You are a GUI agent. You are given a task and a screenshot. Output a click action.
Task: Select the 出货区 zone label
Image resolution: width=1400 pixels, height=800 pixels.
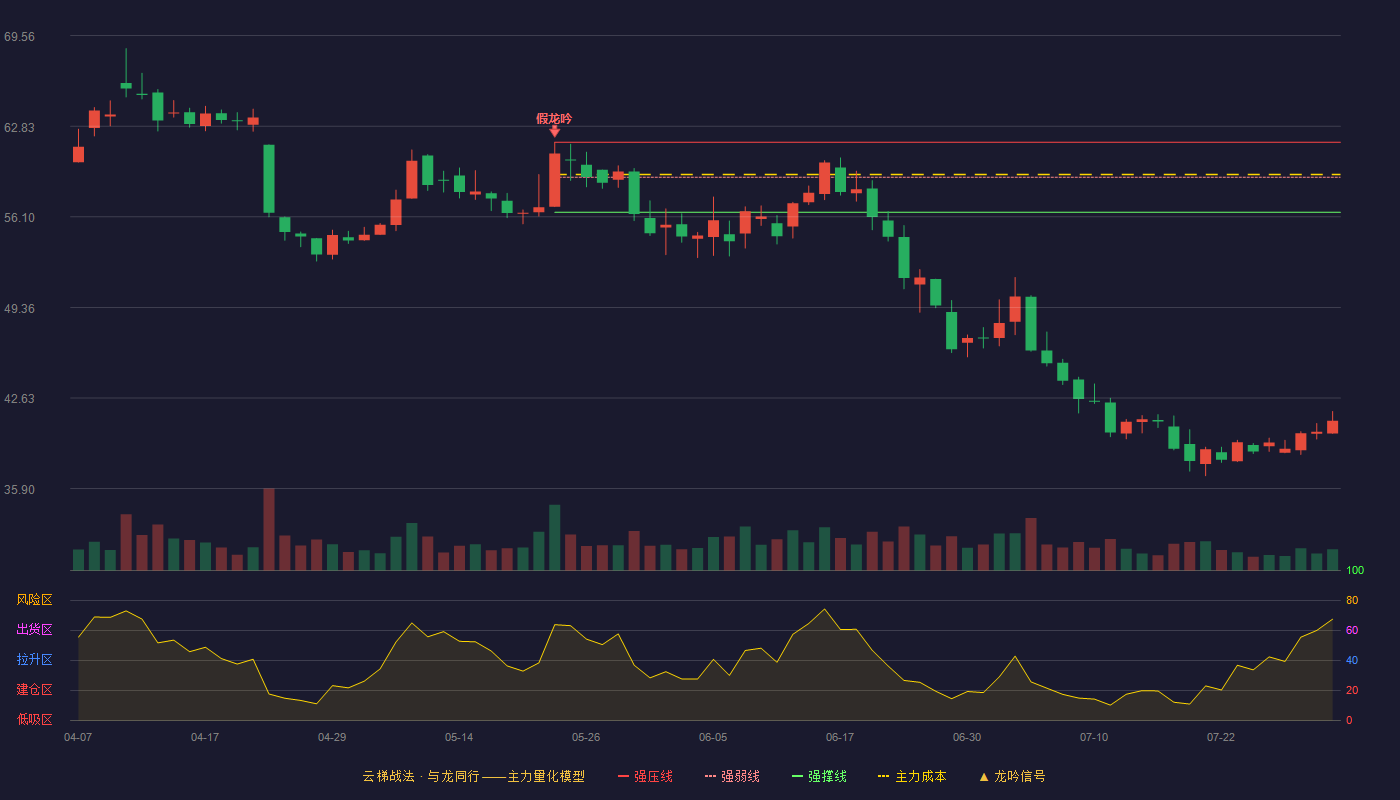[x=35, y=630]
